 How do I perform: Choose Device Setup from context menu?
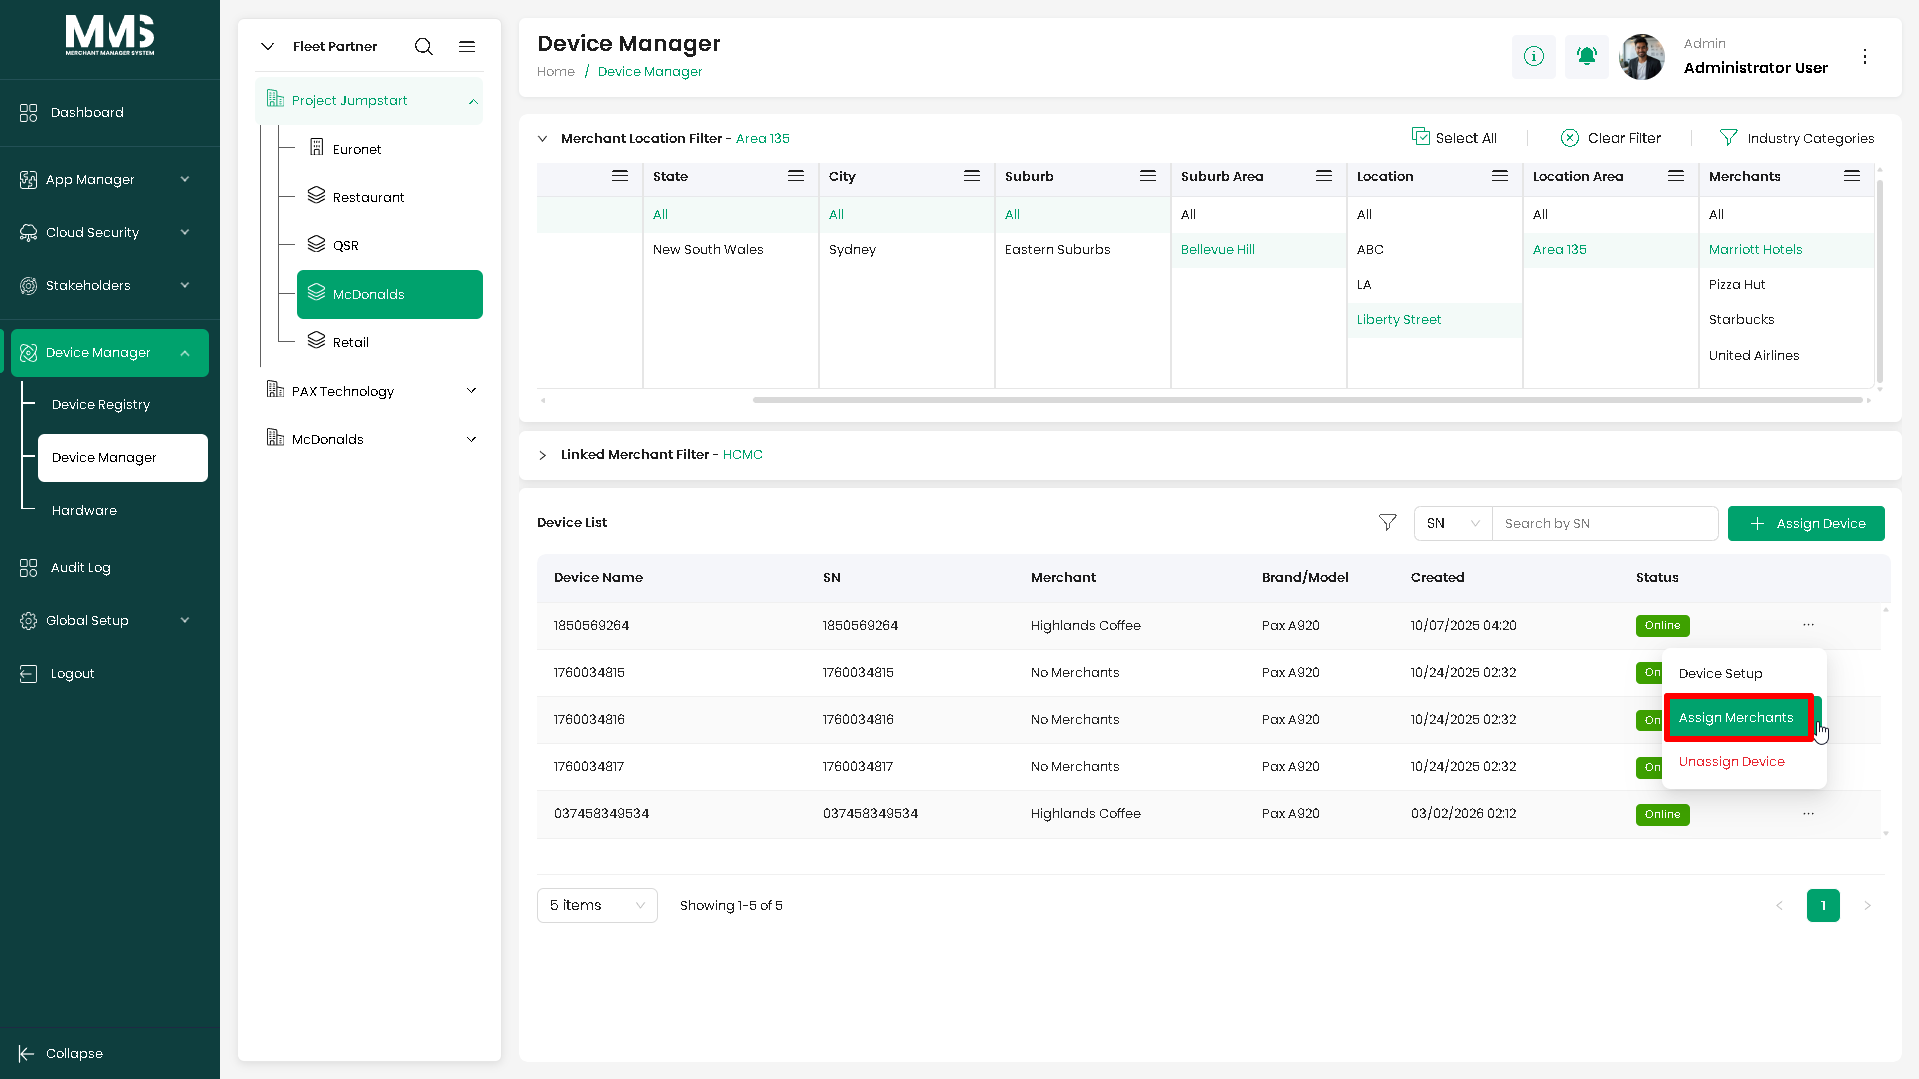pos(1744,673)
